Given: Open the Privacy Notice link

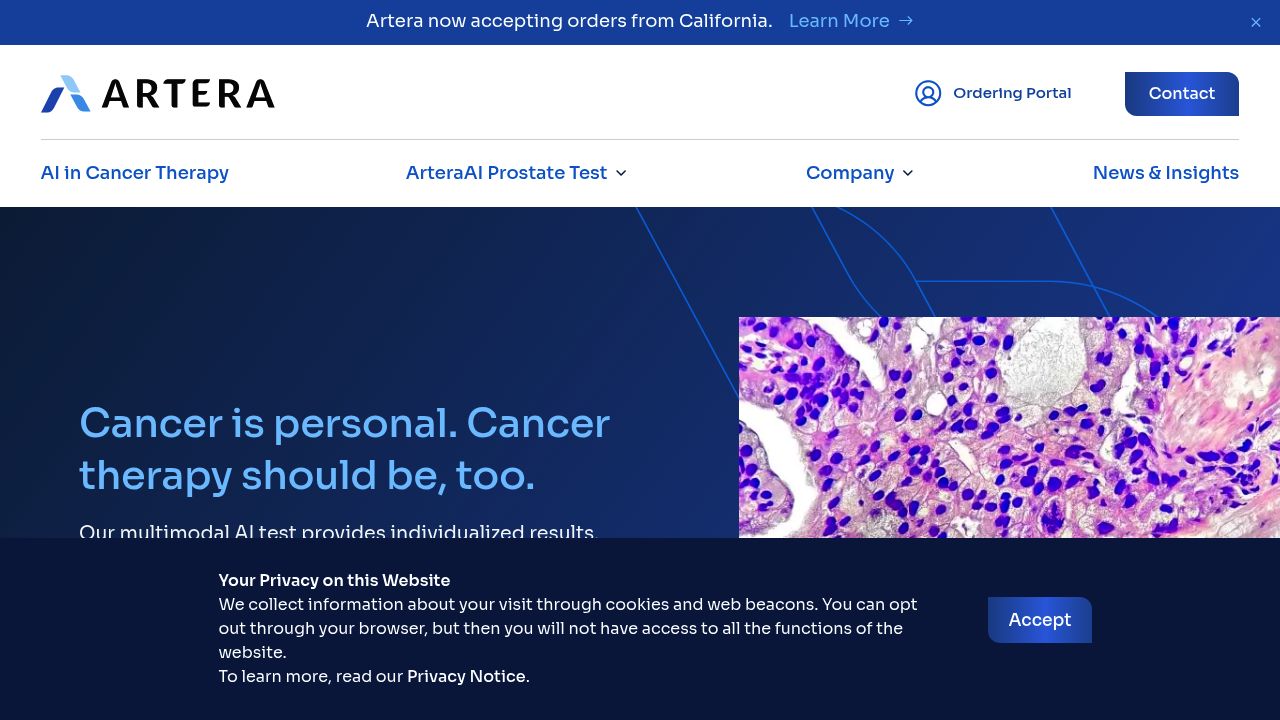Looking at the screenshot, I should tap(466, 676).
